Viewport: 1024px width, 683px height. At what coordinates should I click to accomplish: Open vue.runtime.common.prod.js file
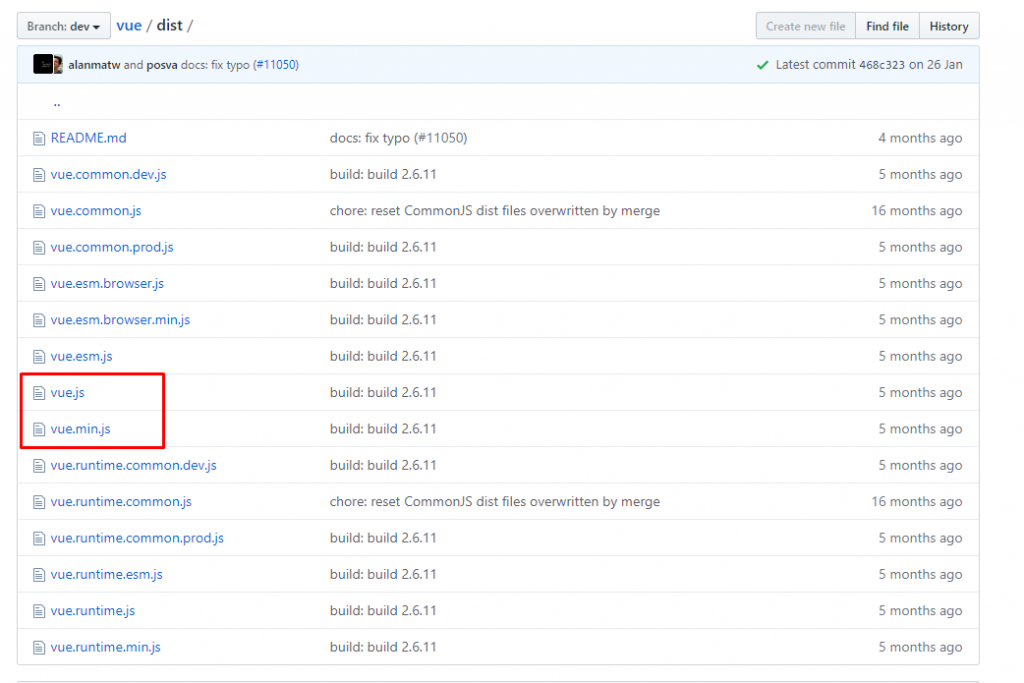137,537
